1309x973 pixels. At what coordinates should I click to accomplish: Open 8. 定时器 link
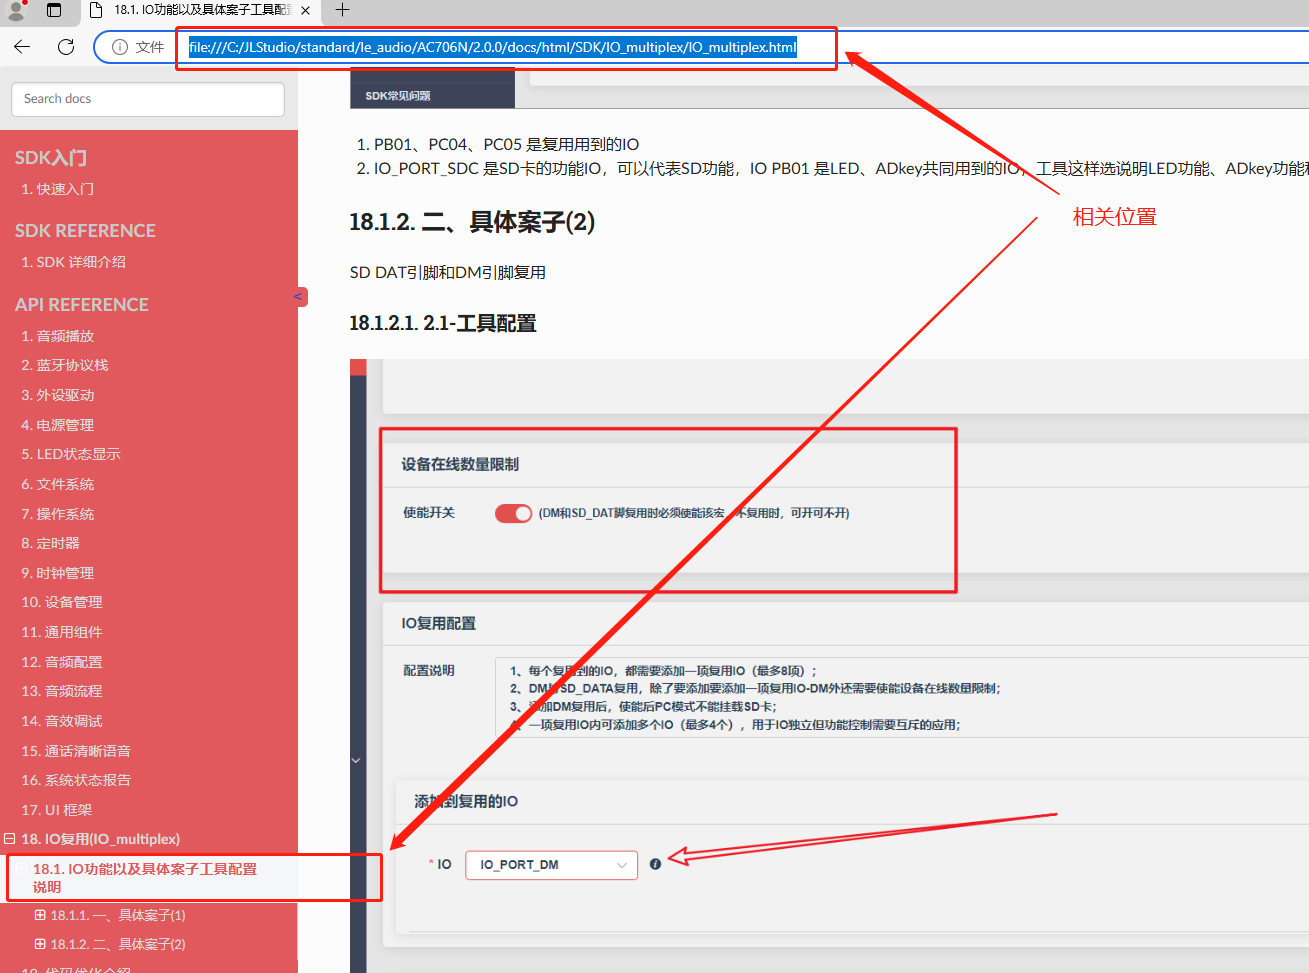pyautogui.click(x=50, y=543)
